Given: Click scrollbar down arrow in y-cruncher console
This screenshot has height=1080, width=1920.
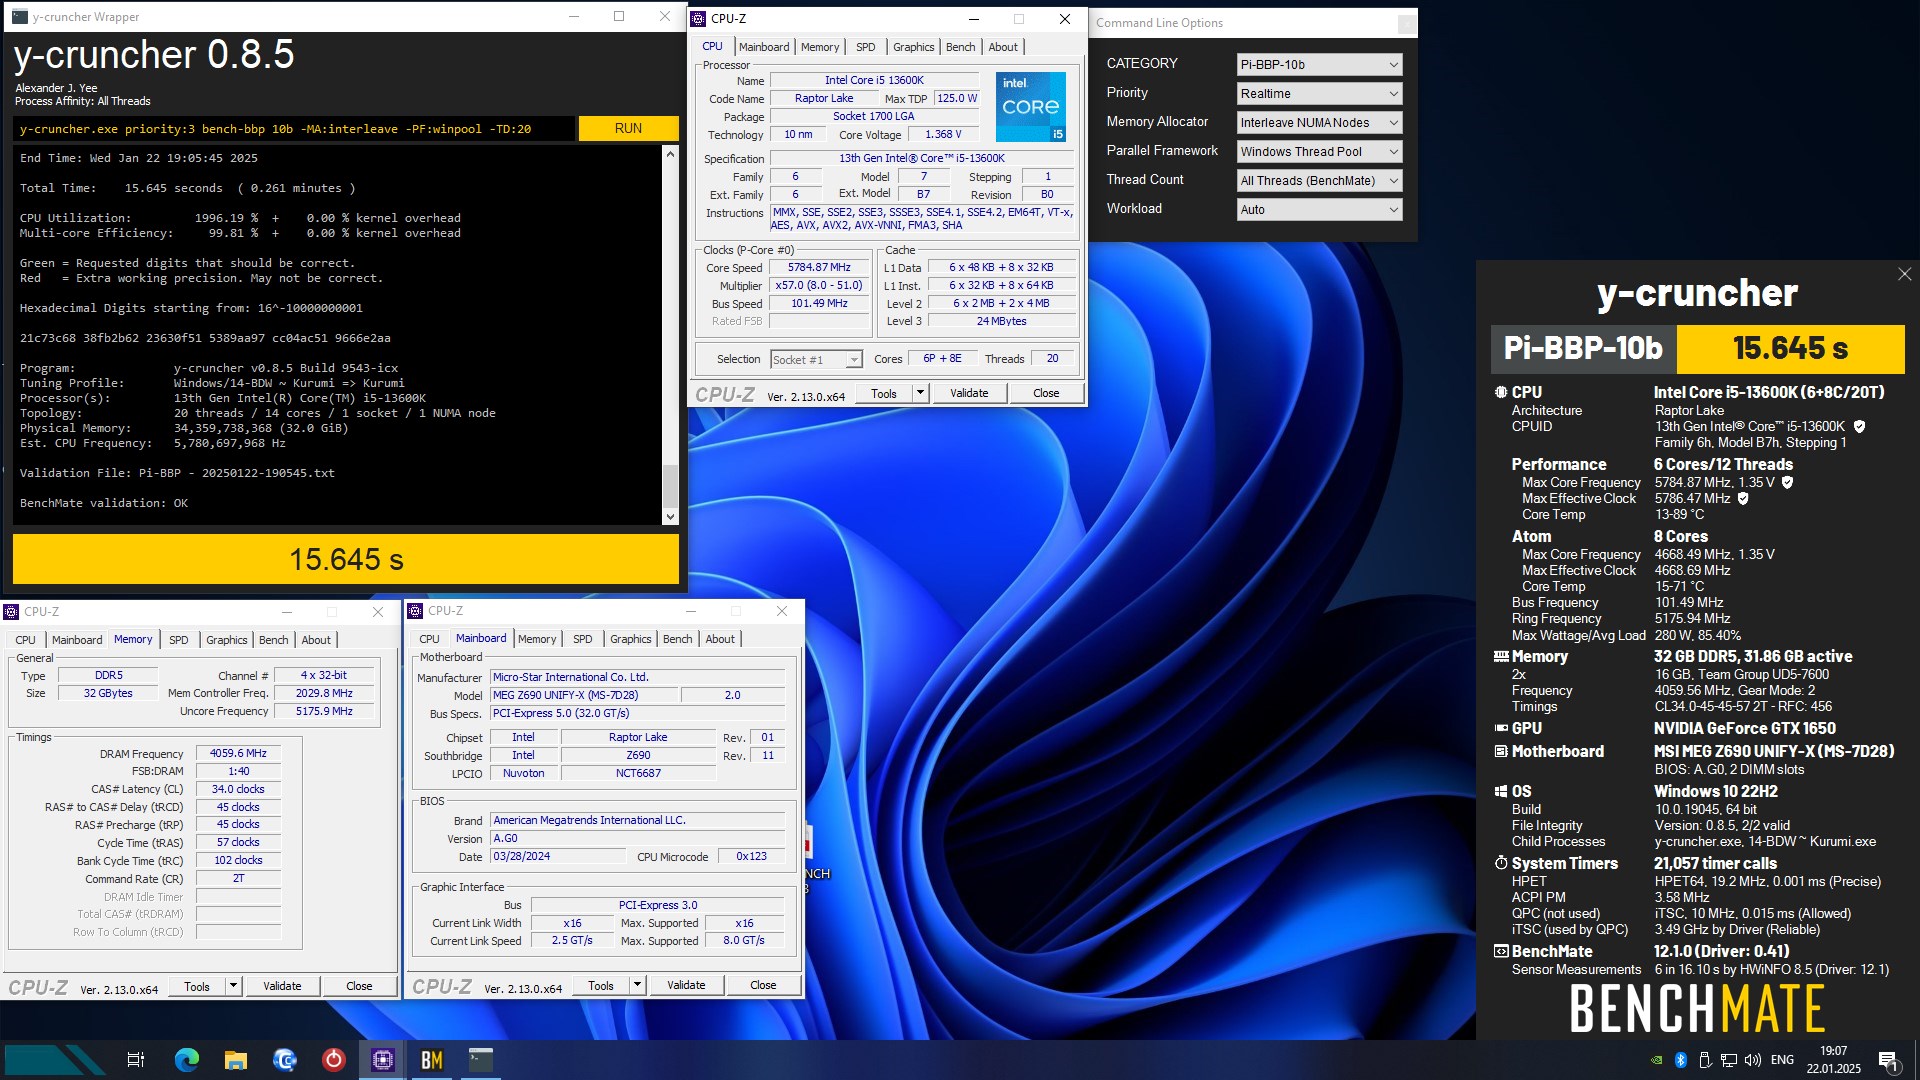Looking at the screenshot, I should (670, 517).
